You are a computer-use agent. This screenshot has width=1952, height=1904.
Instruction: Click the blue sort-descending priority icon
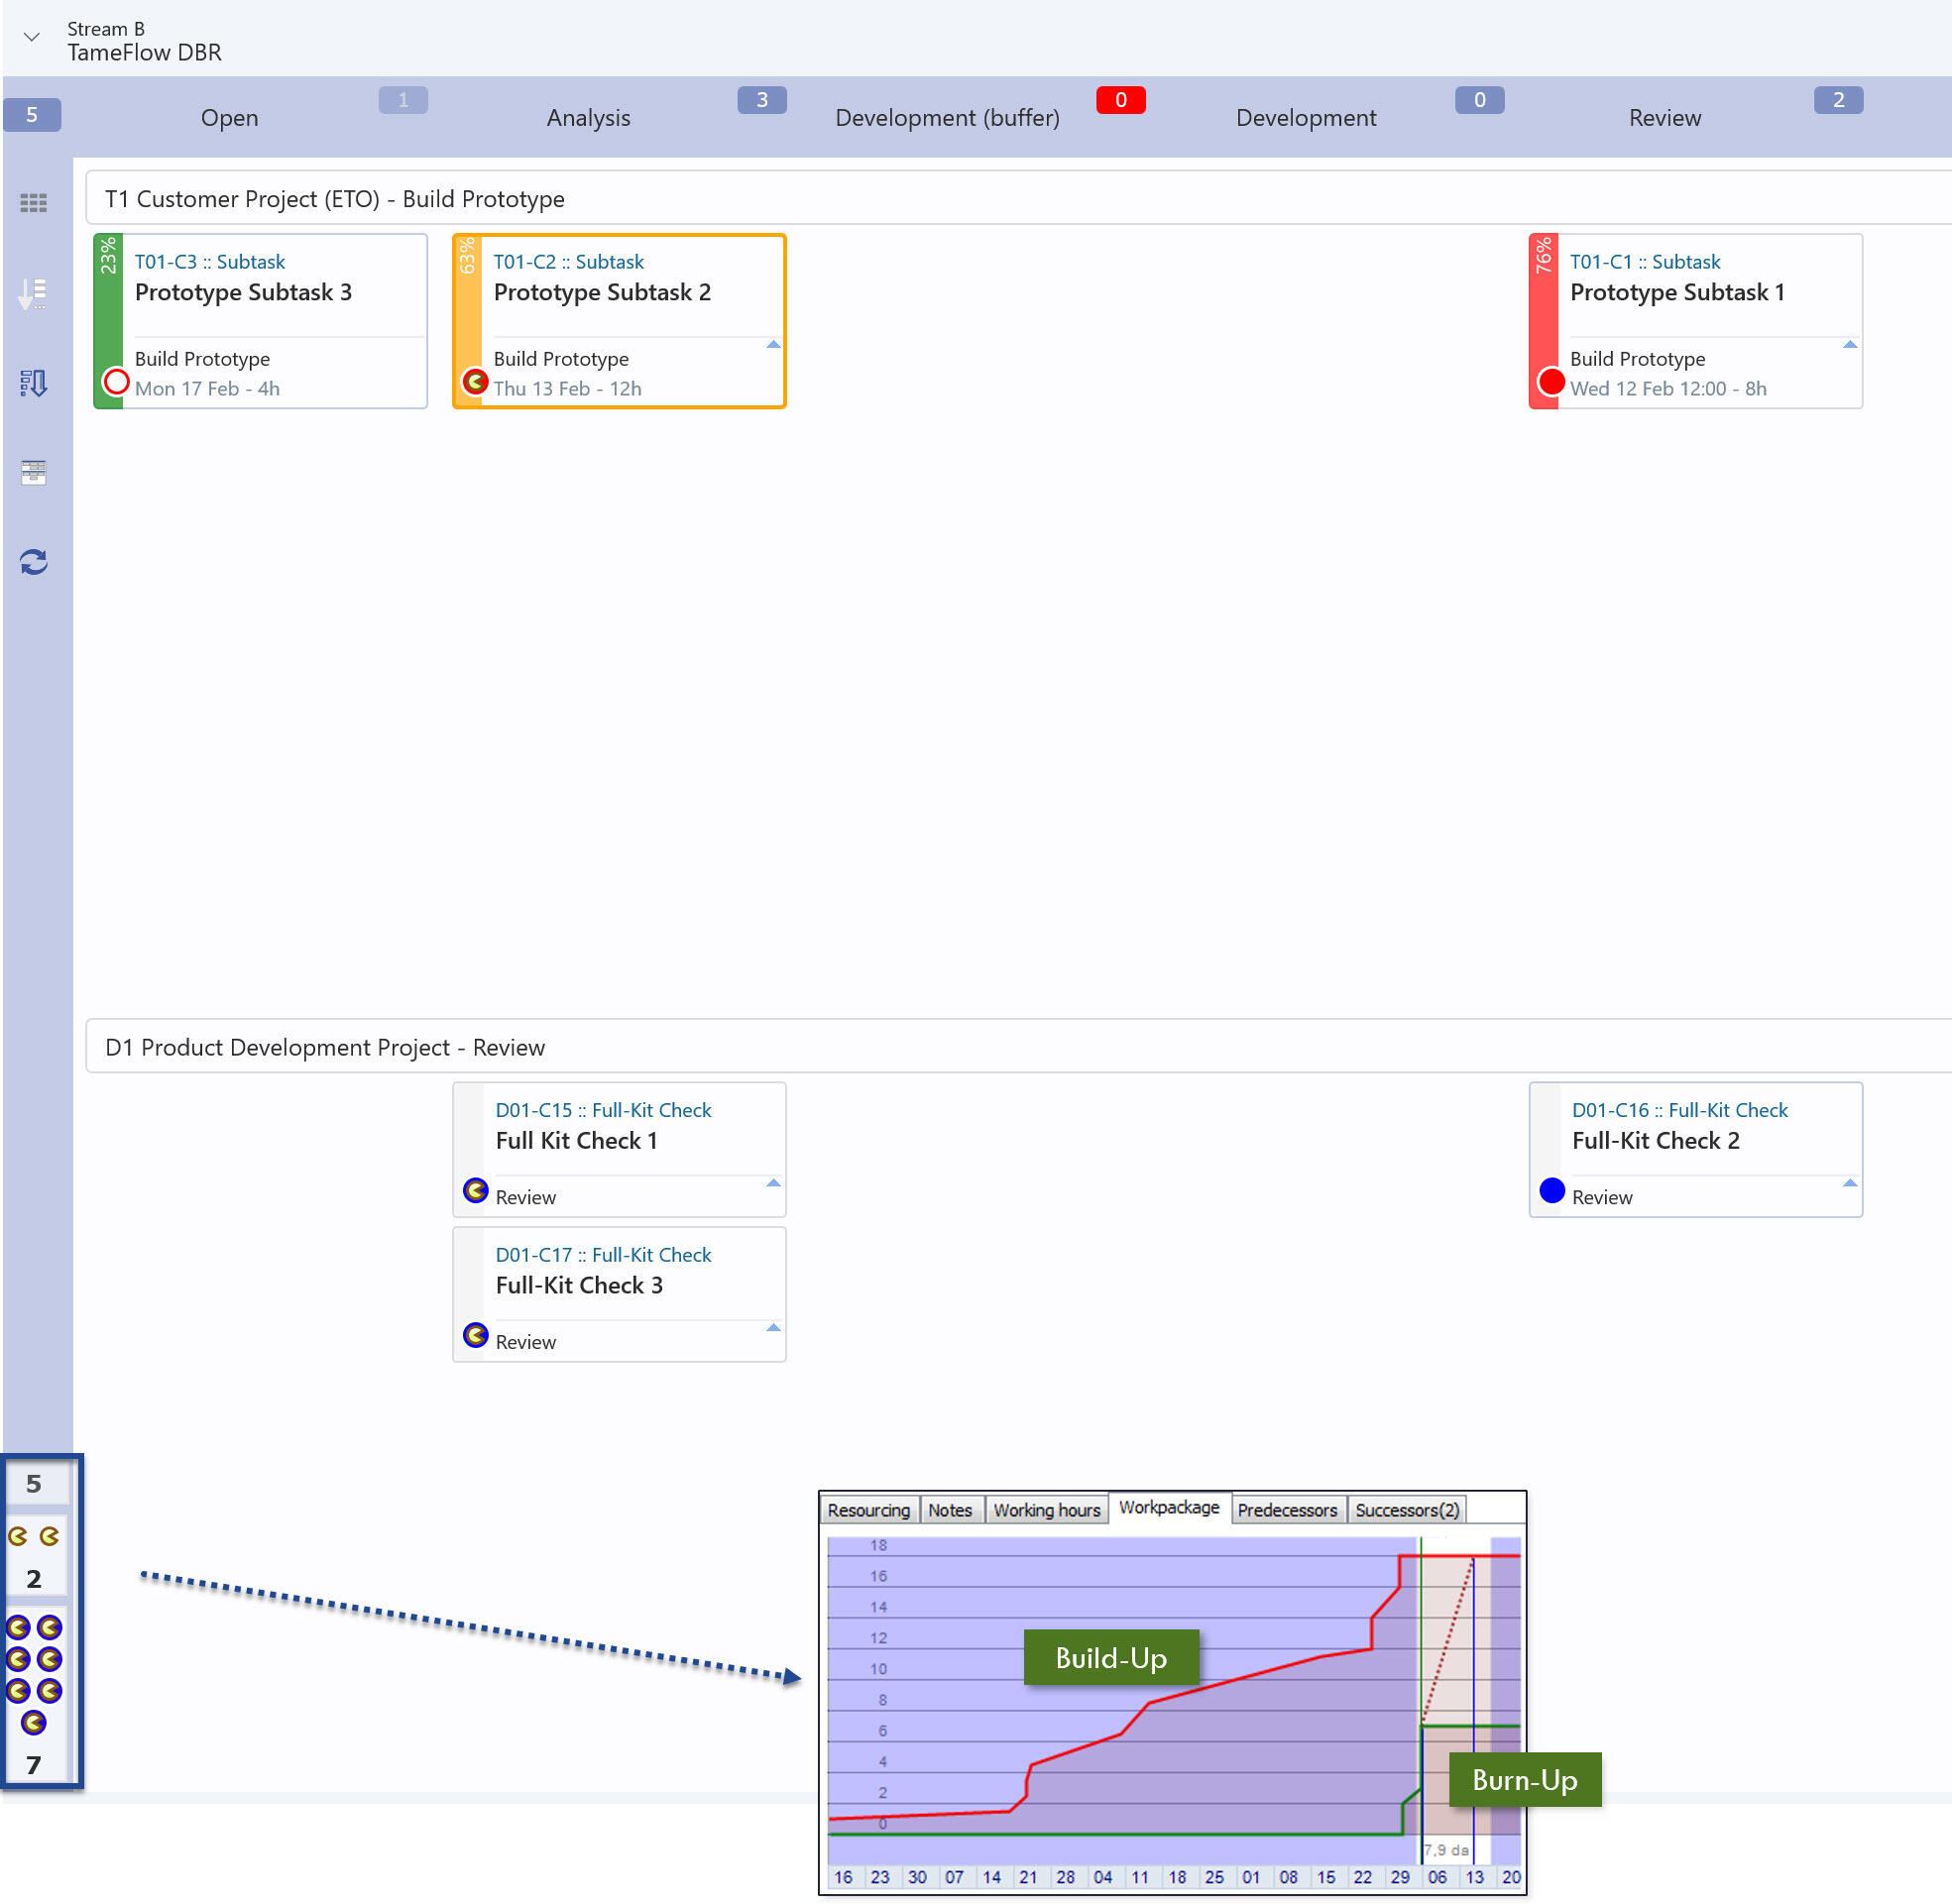(x=33, y=383)
